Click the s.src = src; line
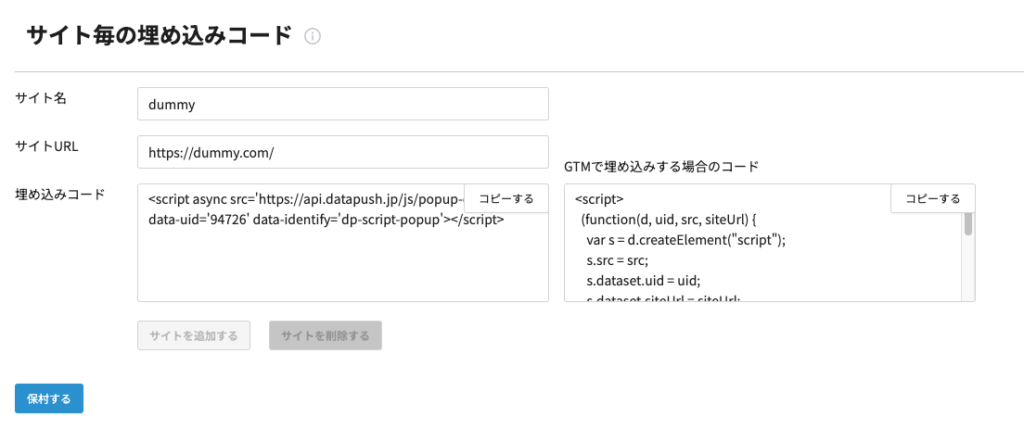This screenshot has height=429, width=1024. tap(618, 261)
